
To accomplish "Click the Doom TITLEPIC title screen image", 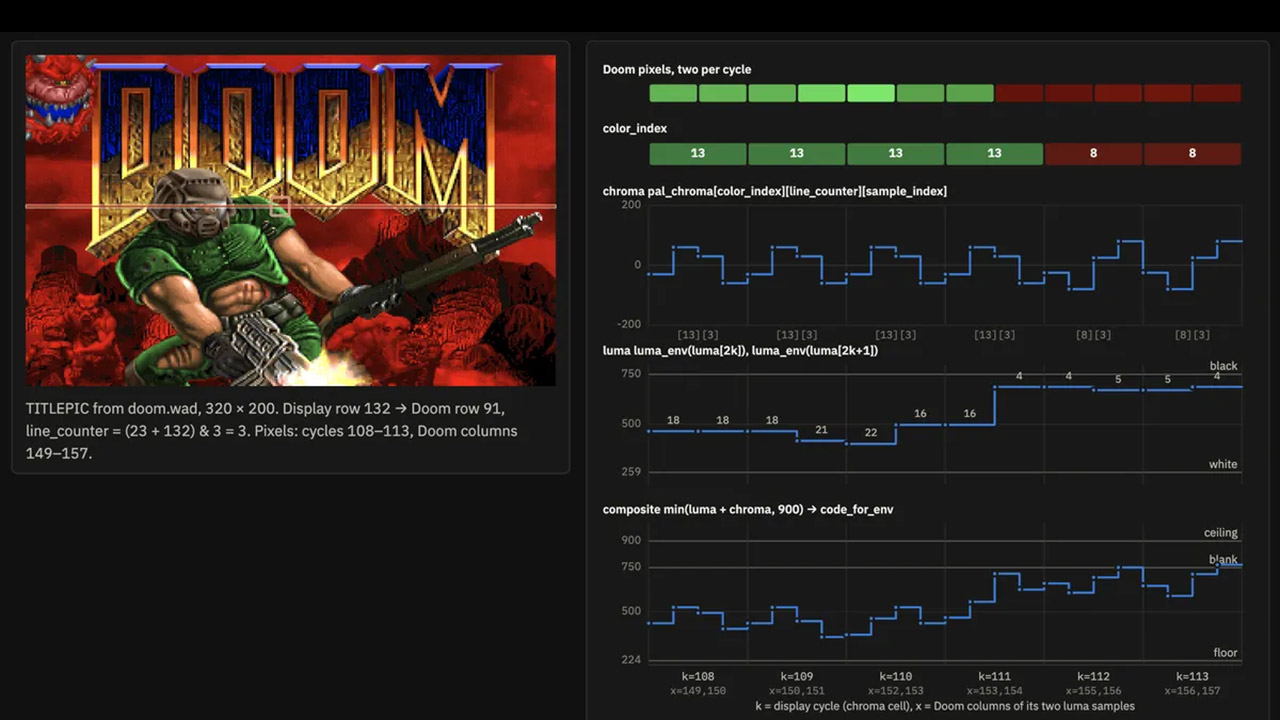I will (x=291, y=220).
